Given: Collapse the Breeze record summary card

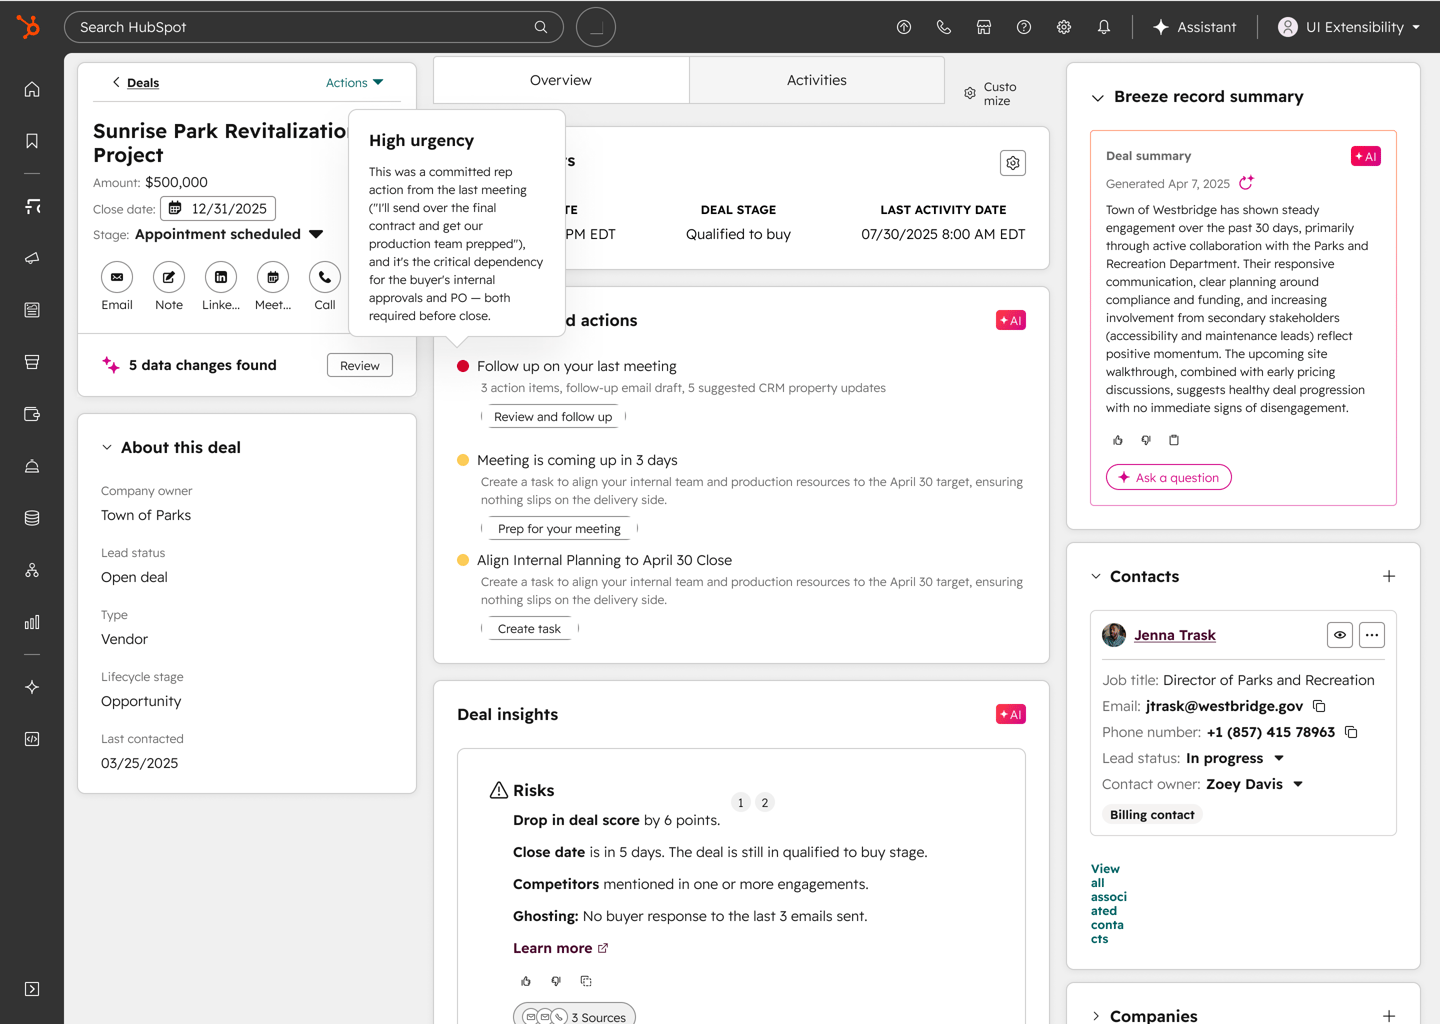Looking at the screenshot, I should tap(1098, 97).
